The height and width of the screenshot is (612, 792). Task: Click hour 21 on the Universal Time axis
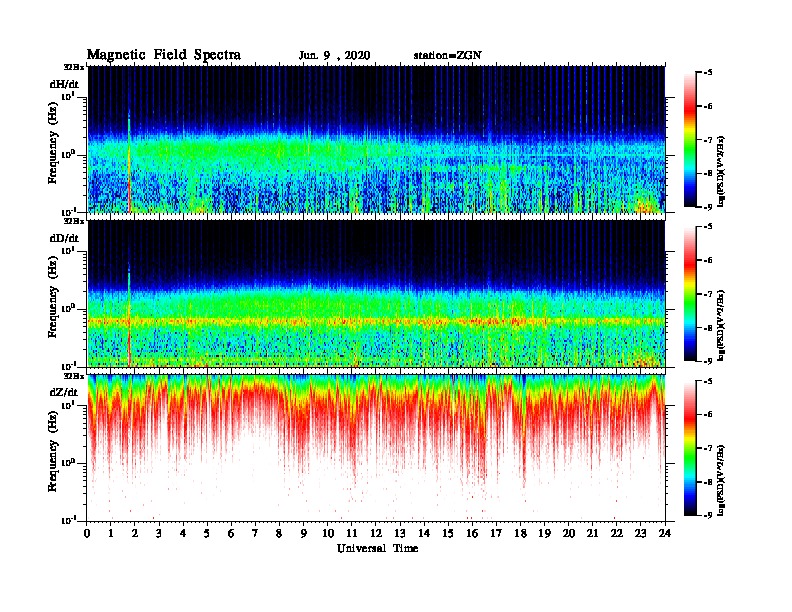pyautogui.click(x=592, y=533)
